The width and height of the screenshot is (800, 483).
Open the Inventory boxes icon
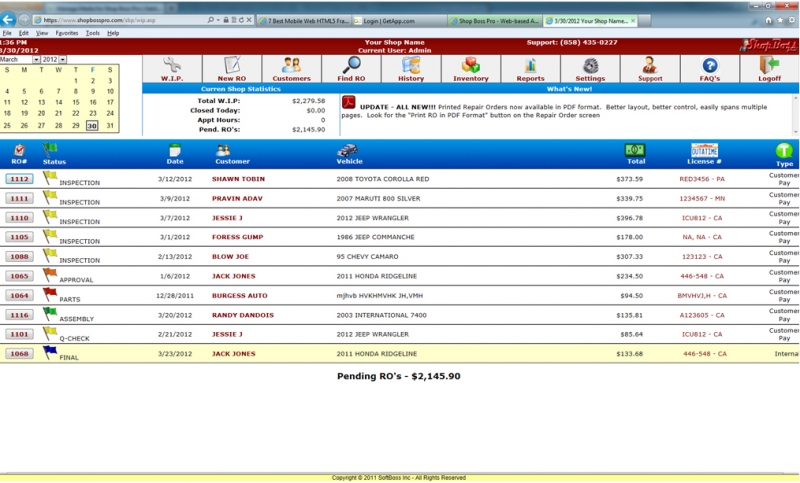click(470, 66)
